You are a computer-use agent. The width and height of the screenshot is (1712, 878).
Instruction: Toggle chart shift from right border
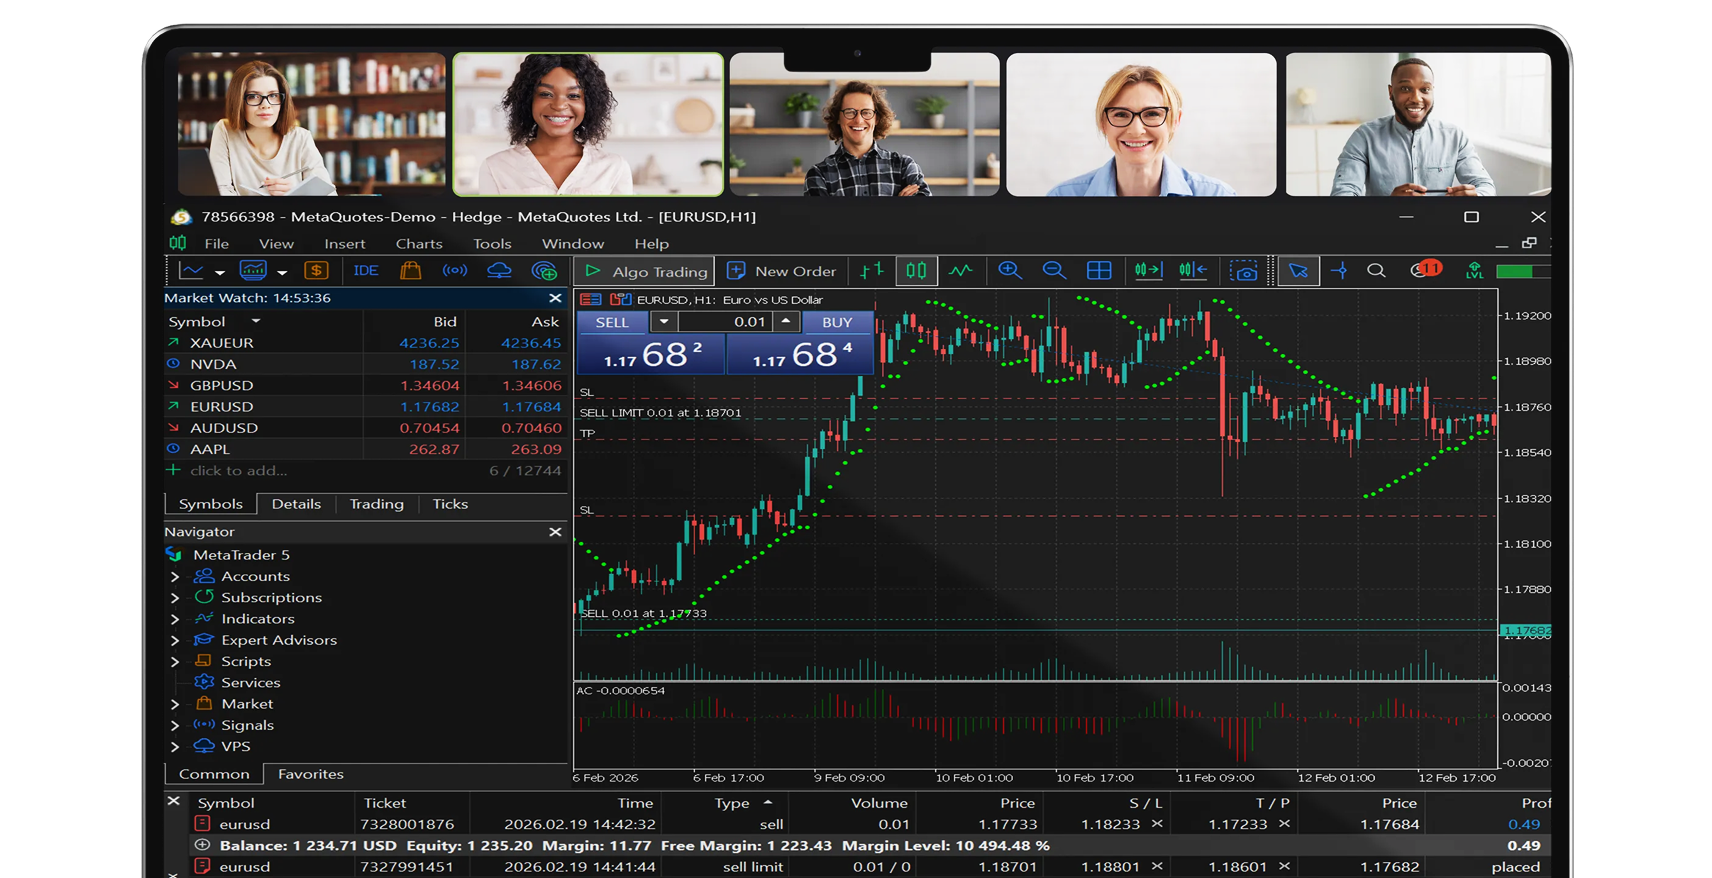(x=1193, y=271)
